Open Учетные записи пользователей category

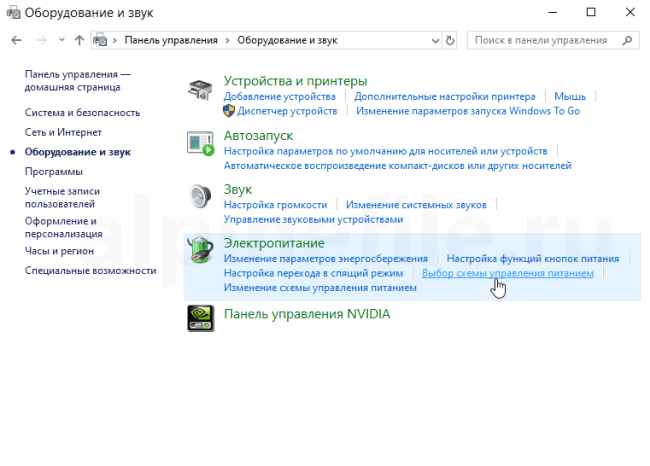(x=62, y=197)
